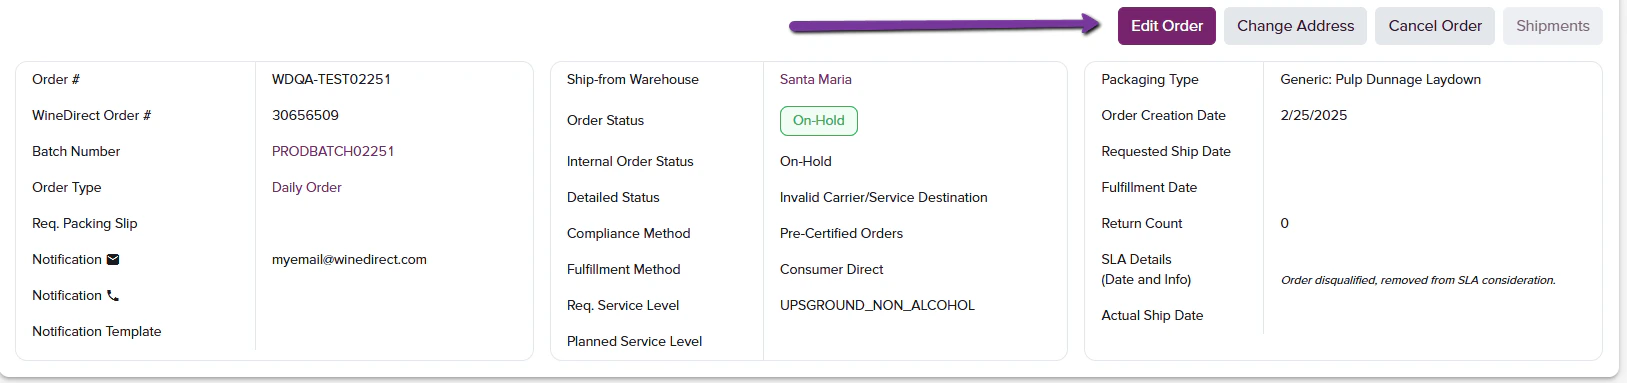Click the phone icon beside Notification
This screenshot has height=383, width=1627.
(113, 295)
